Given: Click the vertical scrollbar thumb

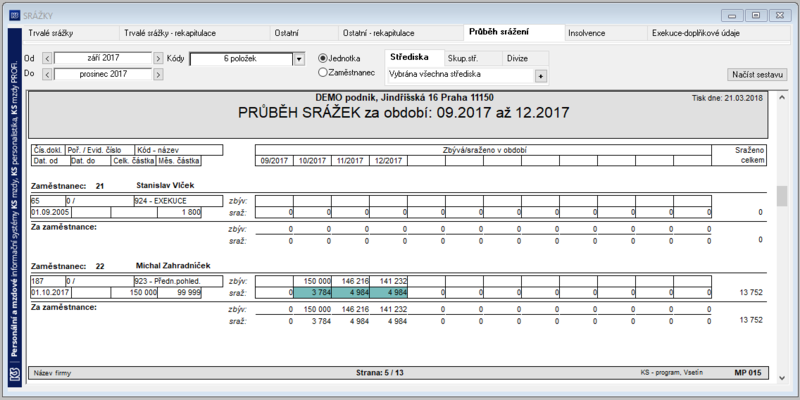Looking at the screenshot, I should 781,196.
